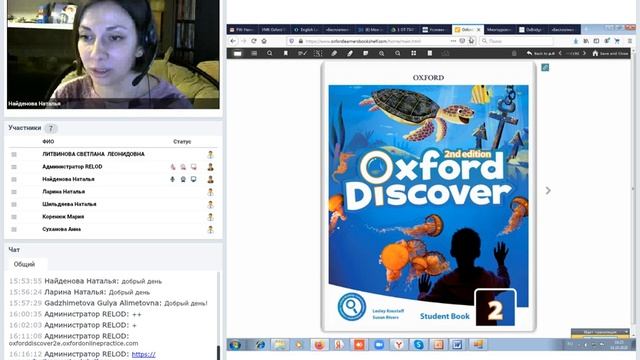Select the Общий chat tab
640x360 pixels.
click(x=24, y=264)
